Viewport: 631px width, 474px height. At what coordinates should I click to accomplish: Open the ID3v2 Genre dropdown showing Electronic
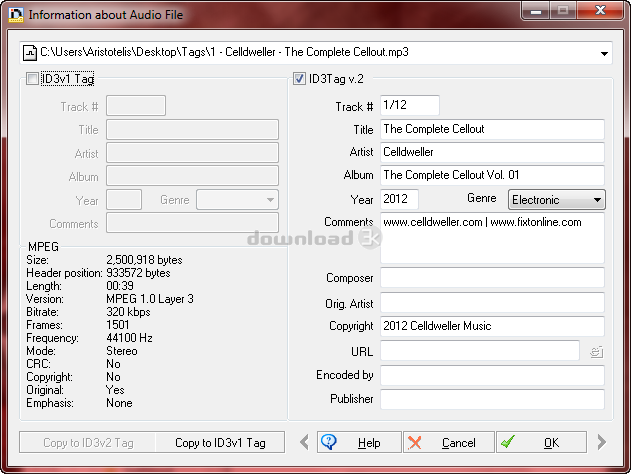coord(557,200)
